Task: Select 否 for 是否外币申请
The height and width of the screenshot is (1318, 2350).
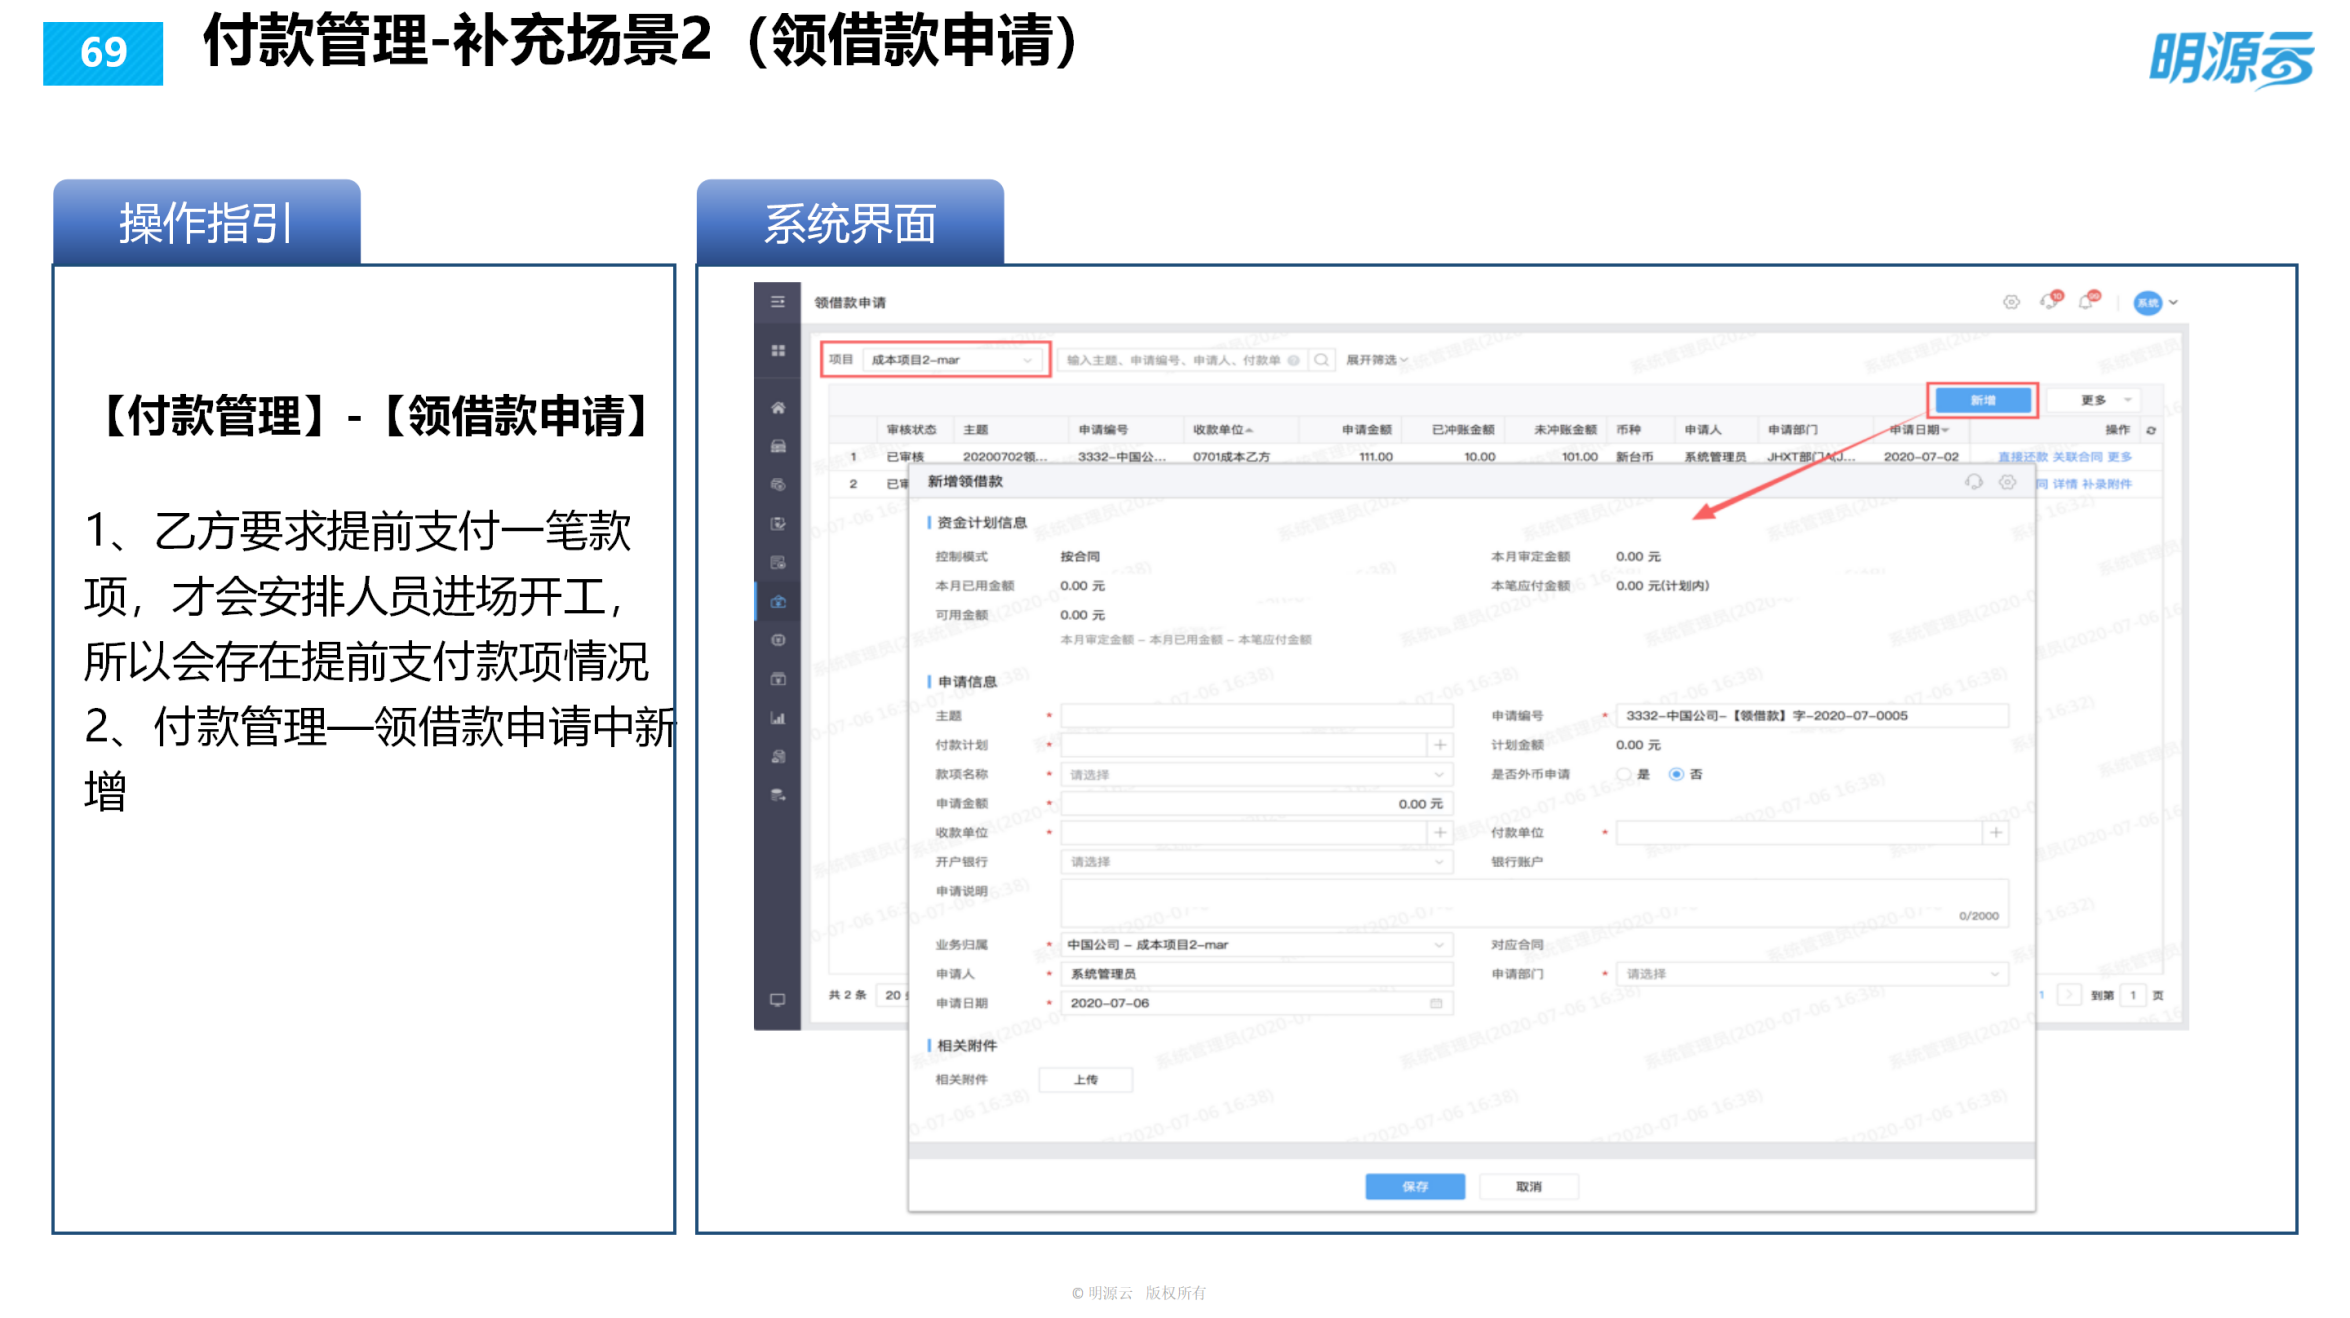Action: click(x=1677, y=774)
